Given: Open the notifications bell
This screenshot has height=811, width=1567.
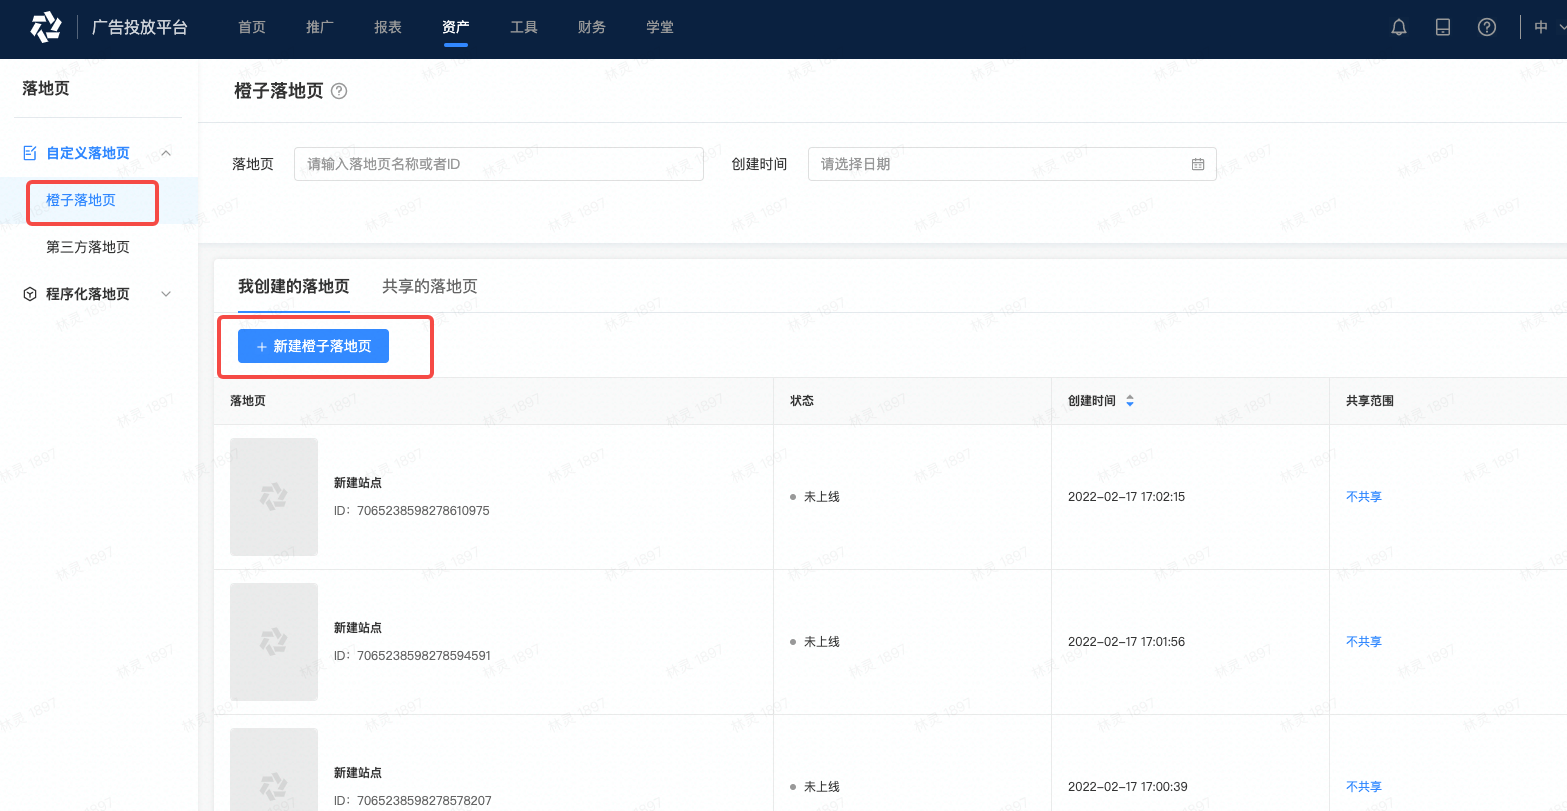Looking at the screenshot, I should 1399,28.
